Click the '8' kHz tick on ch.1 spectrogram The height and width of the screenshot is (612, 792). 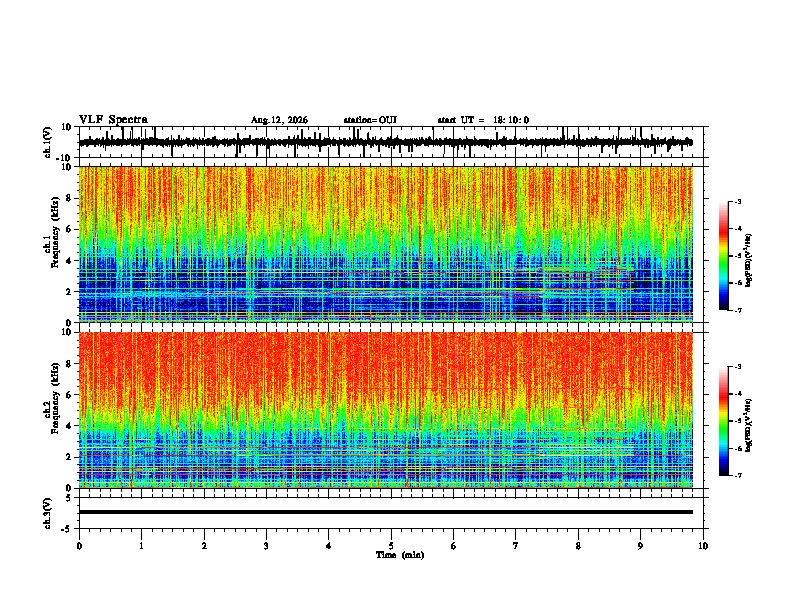pyautogui.click(x=70, y=198)
